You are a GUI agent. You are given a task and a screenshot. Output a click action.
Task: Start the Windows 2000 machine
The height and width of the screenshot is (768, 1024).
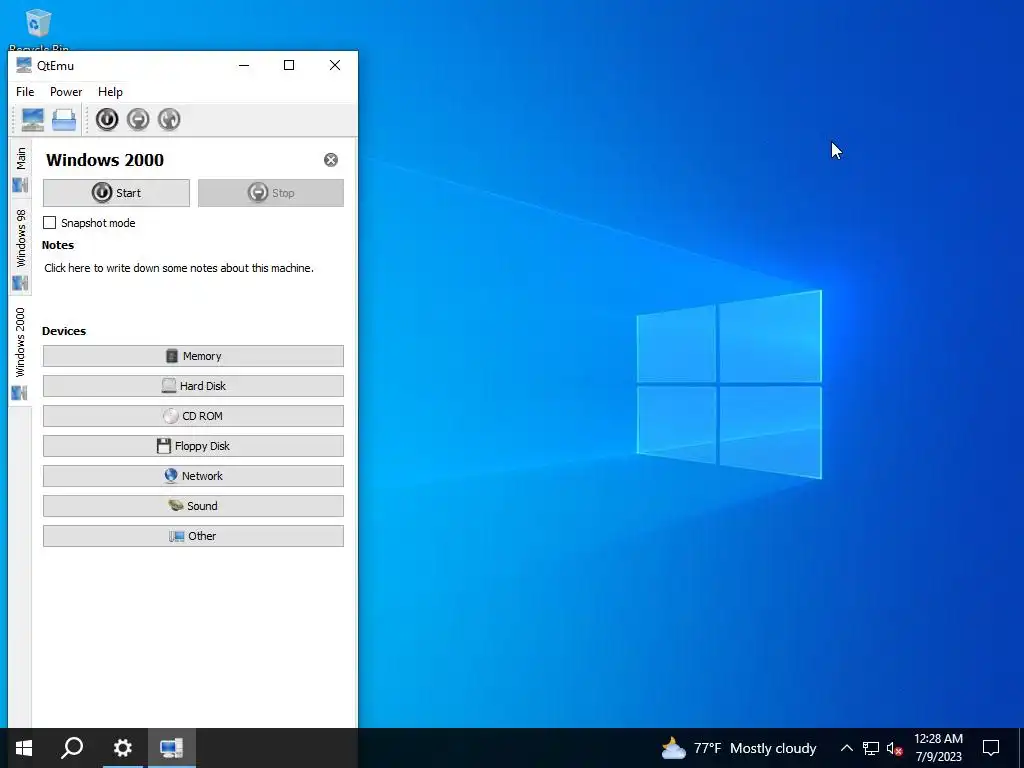click(x=116, y=193)
